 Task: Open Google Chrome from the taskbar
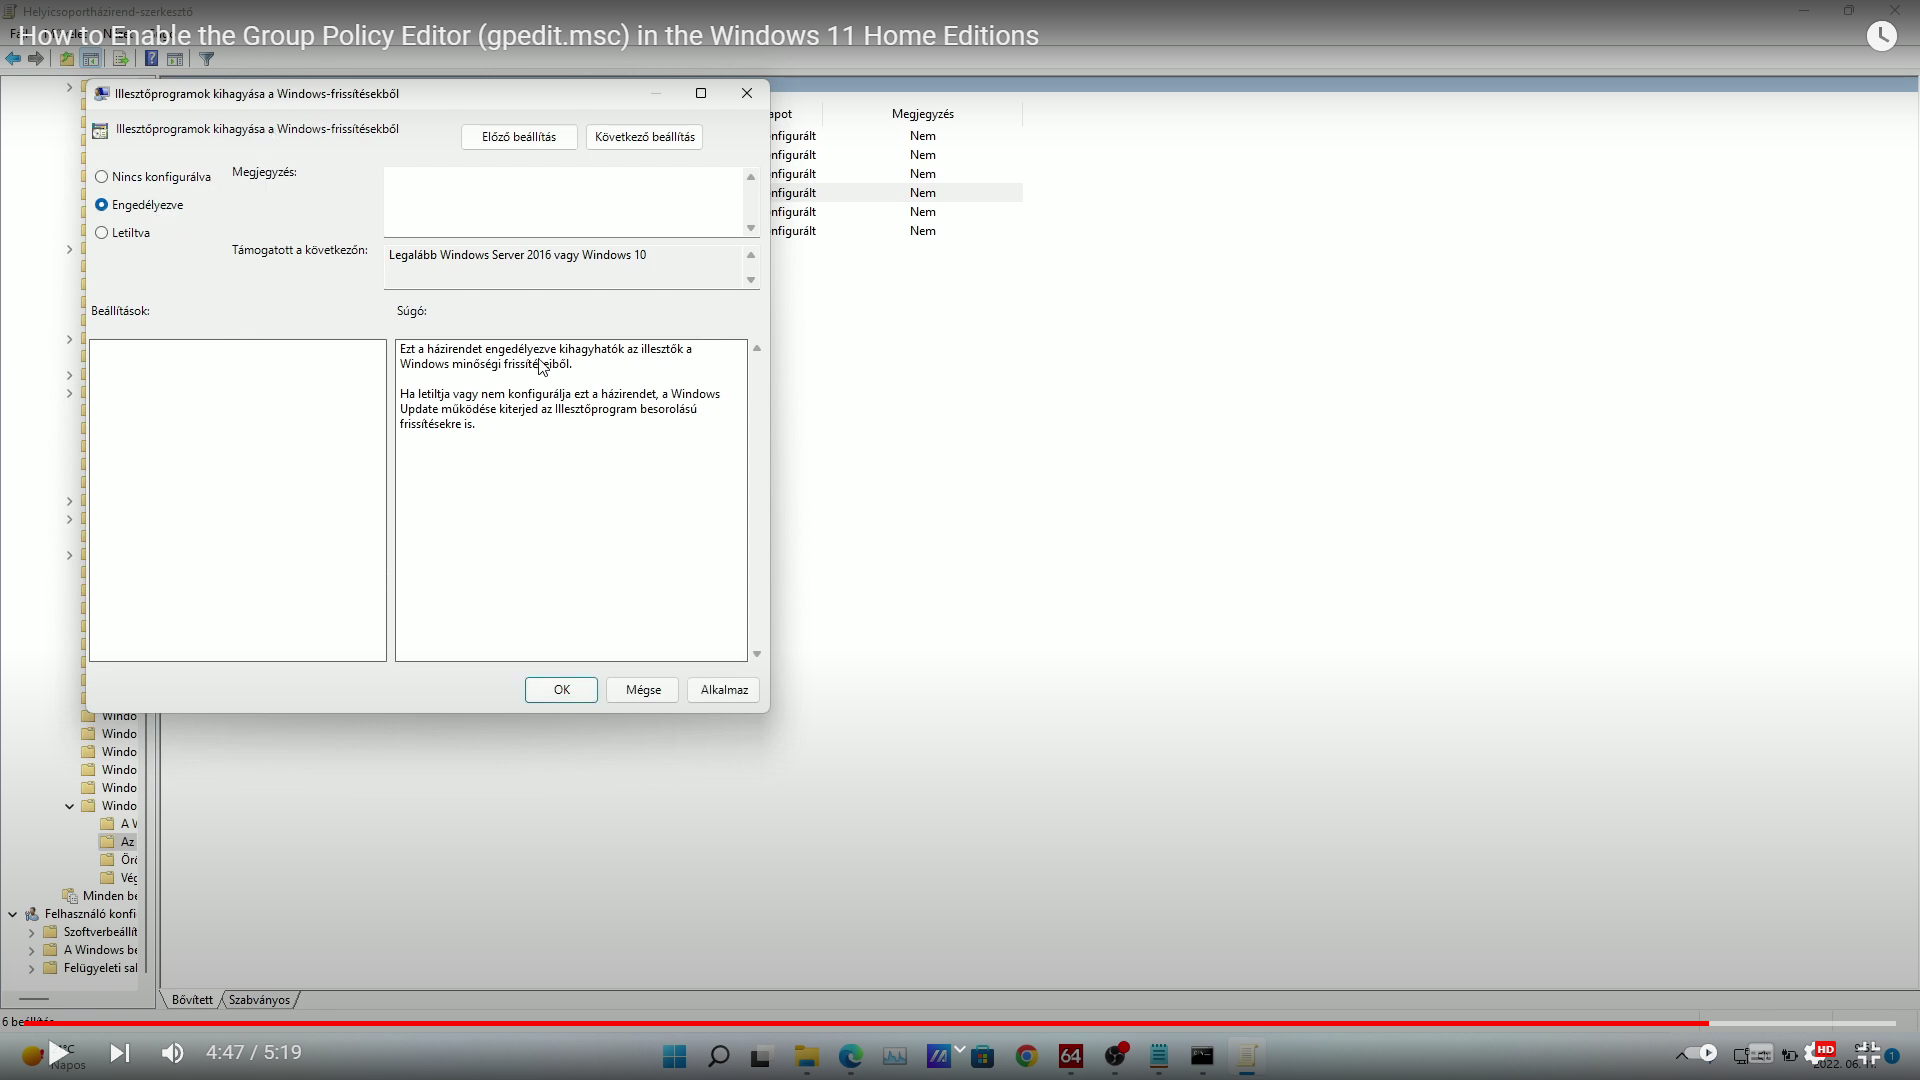1026,1056
